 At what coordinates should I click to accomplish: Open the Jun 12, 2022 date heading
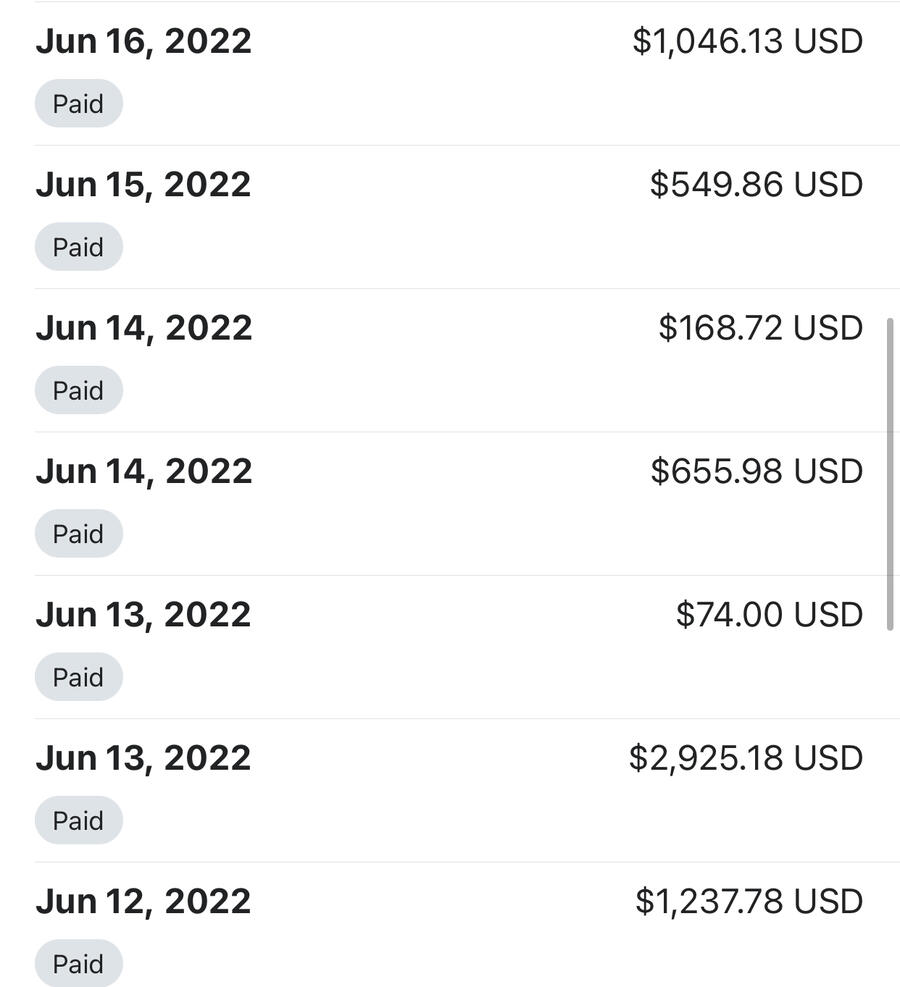(143, 901)
